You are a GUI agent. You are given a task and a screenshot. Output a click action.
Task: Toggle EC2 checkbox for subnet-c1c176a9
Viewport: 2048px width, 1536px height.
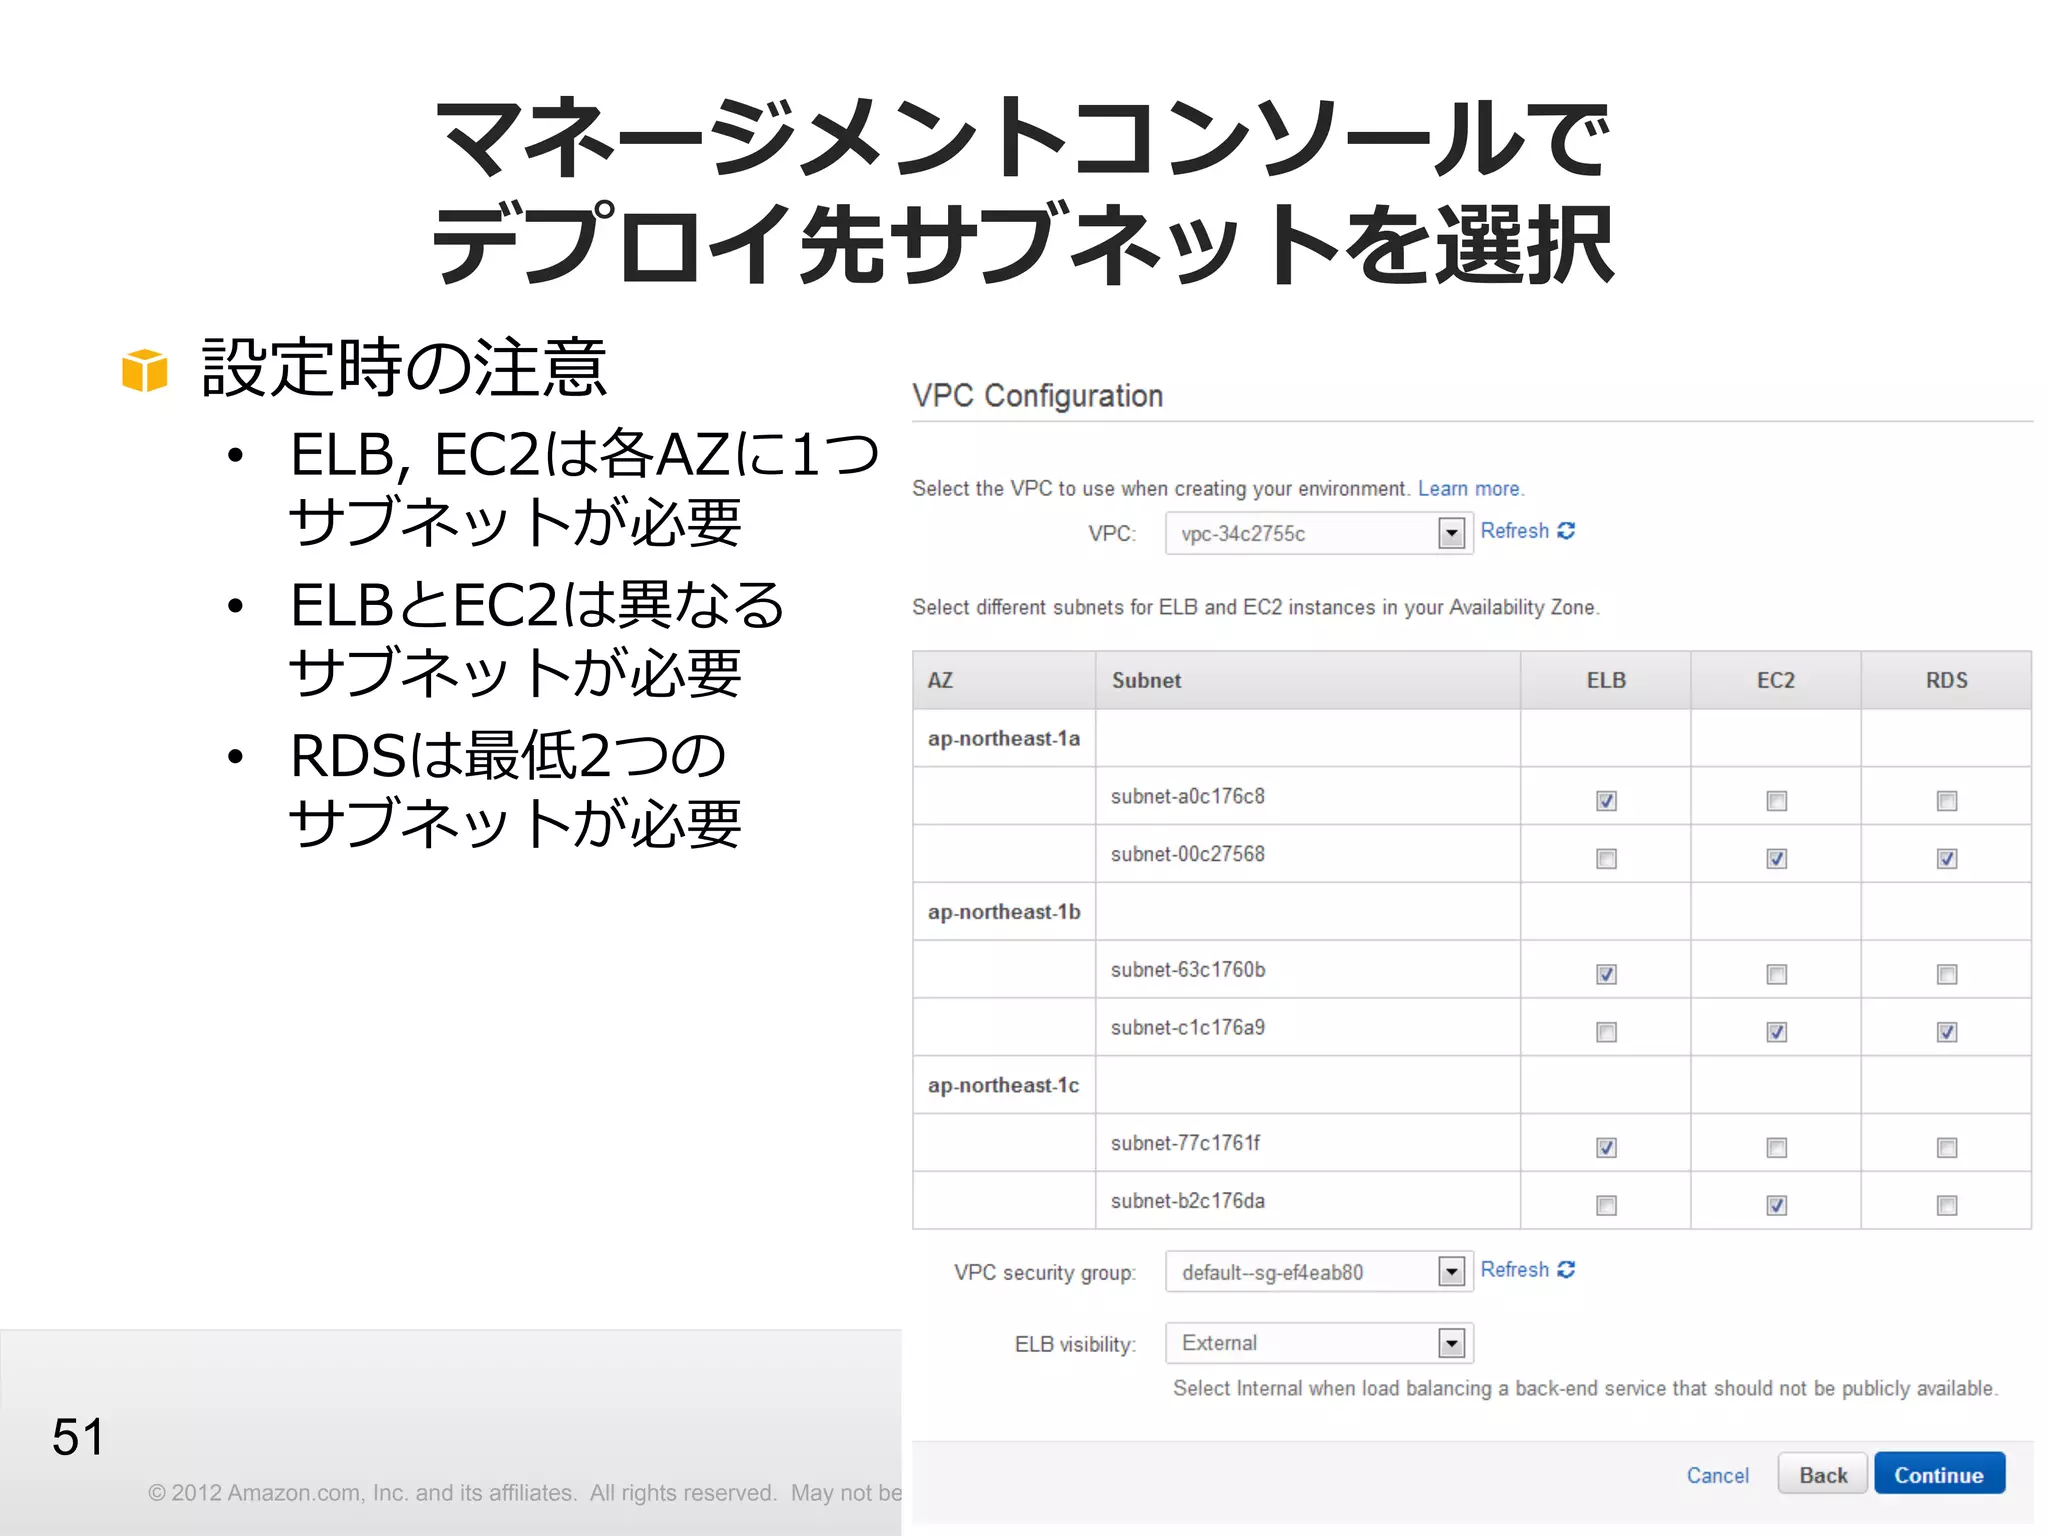1776,1032
